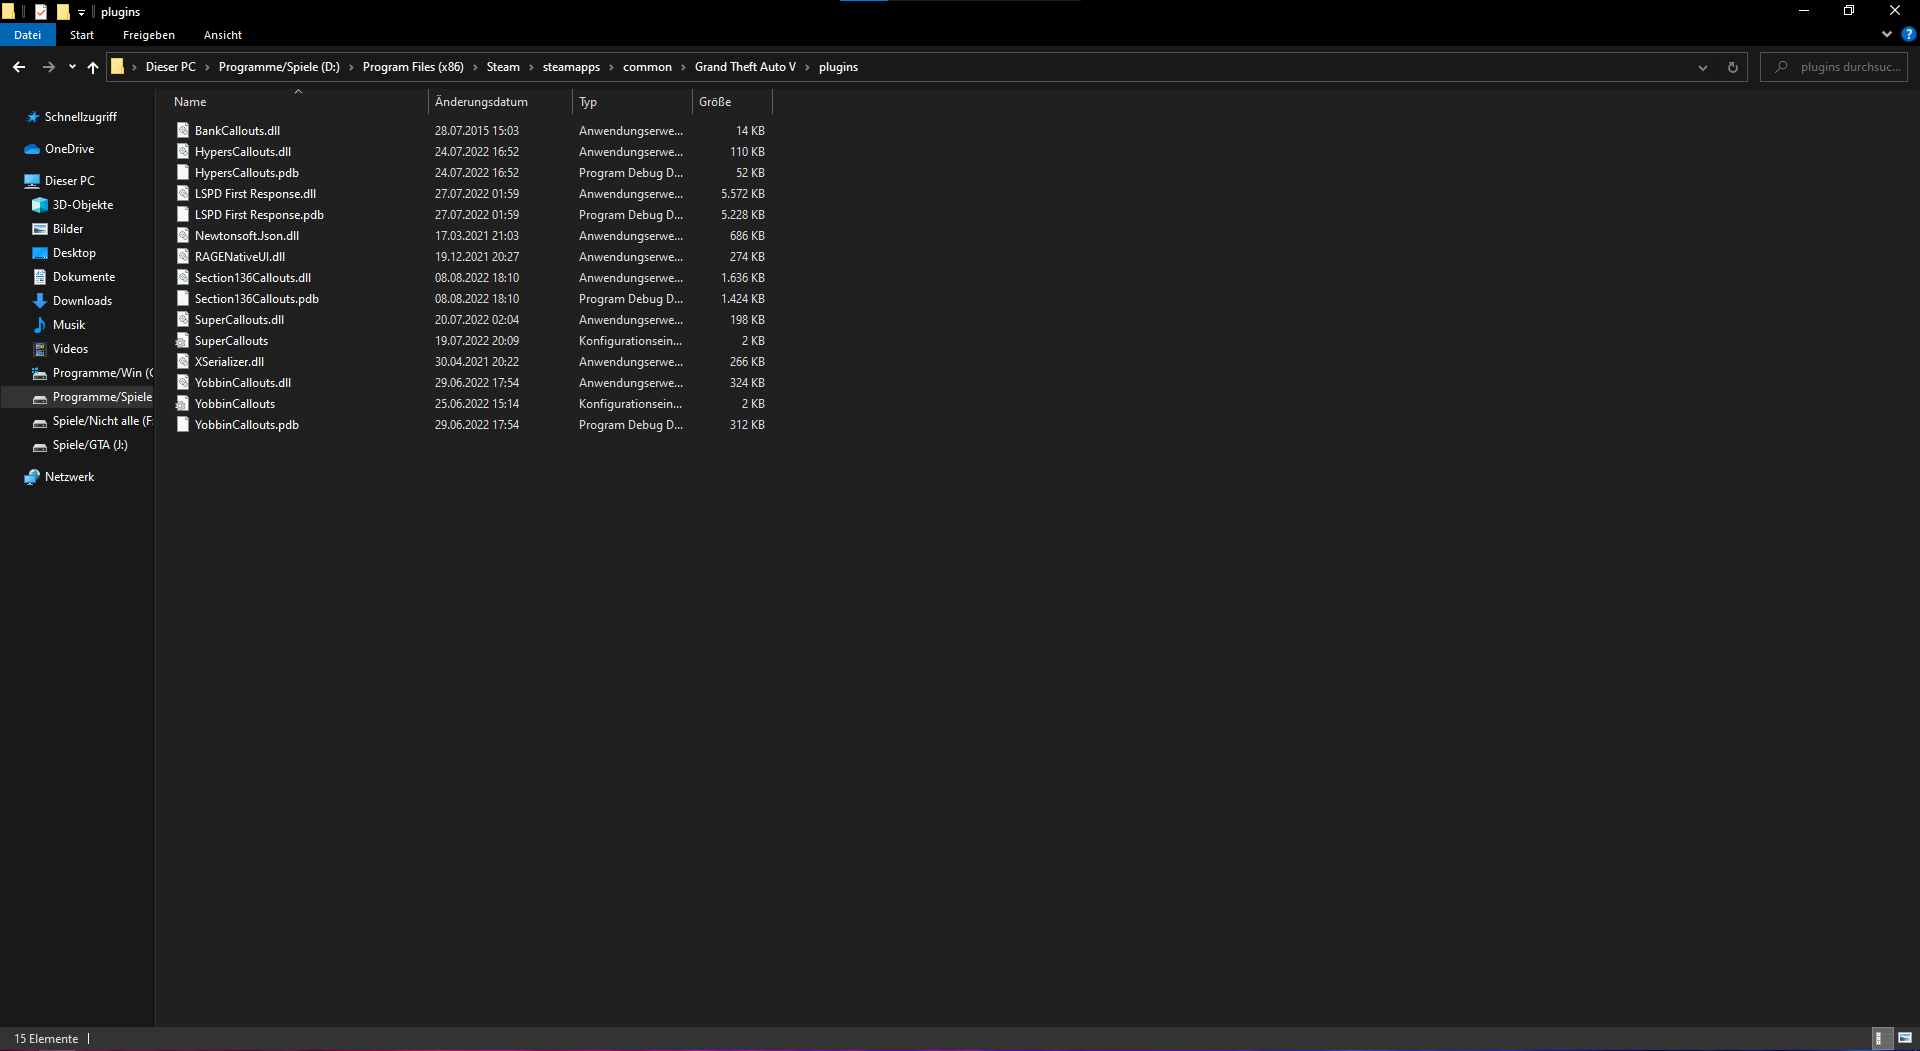Focus the plugins search box

tap(1834, 67)
